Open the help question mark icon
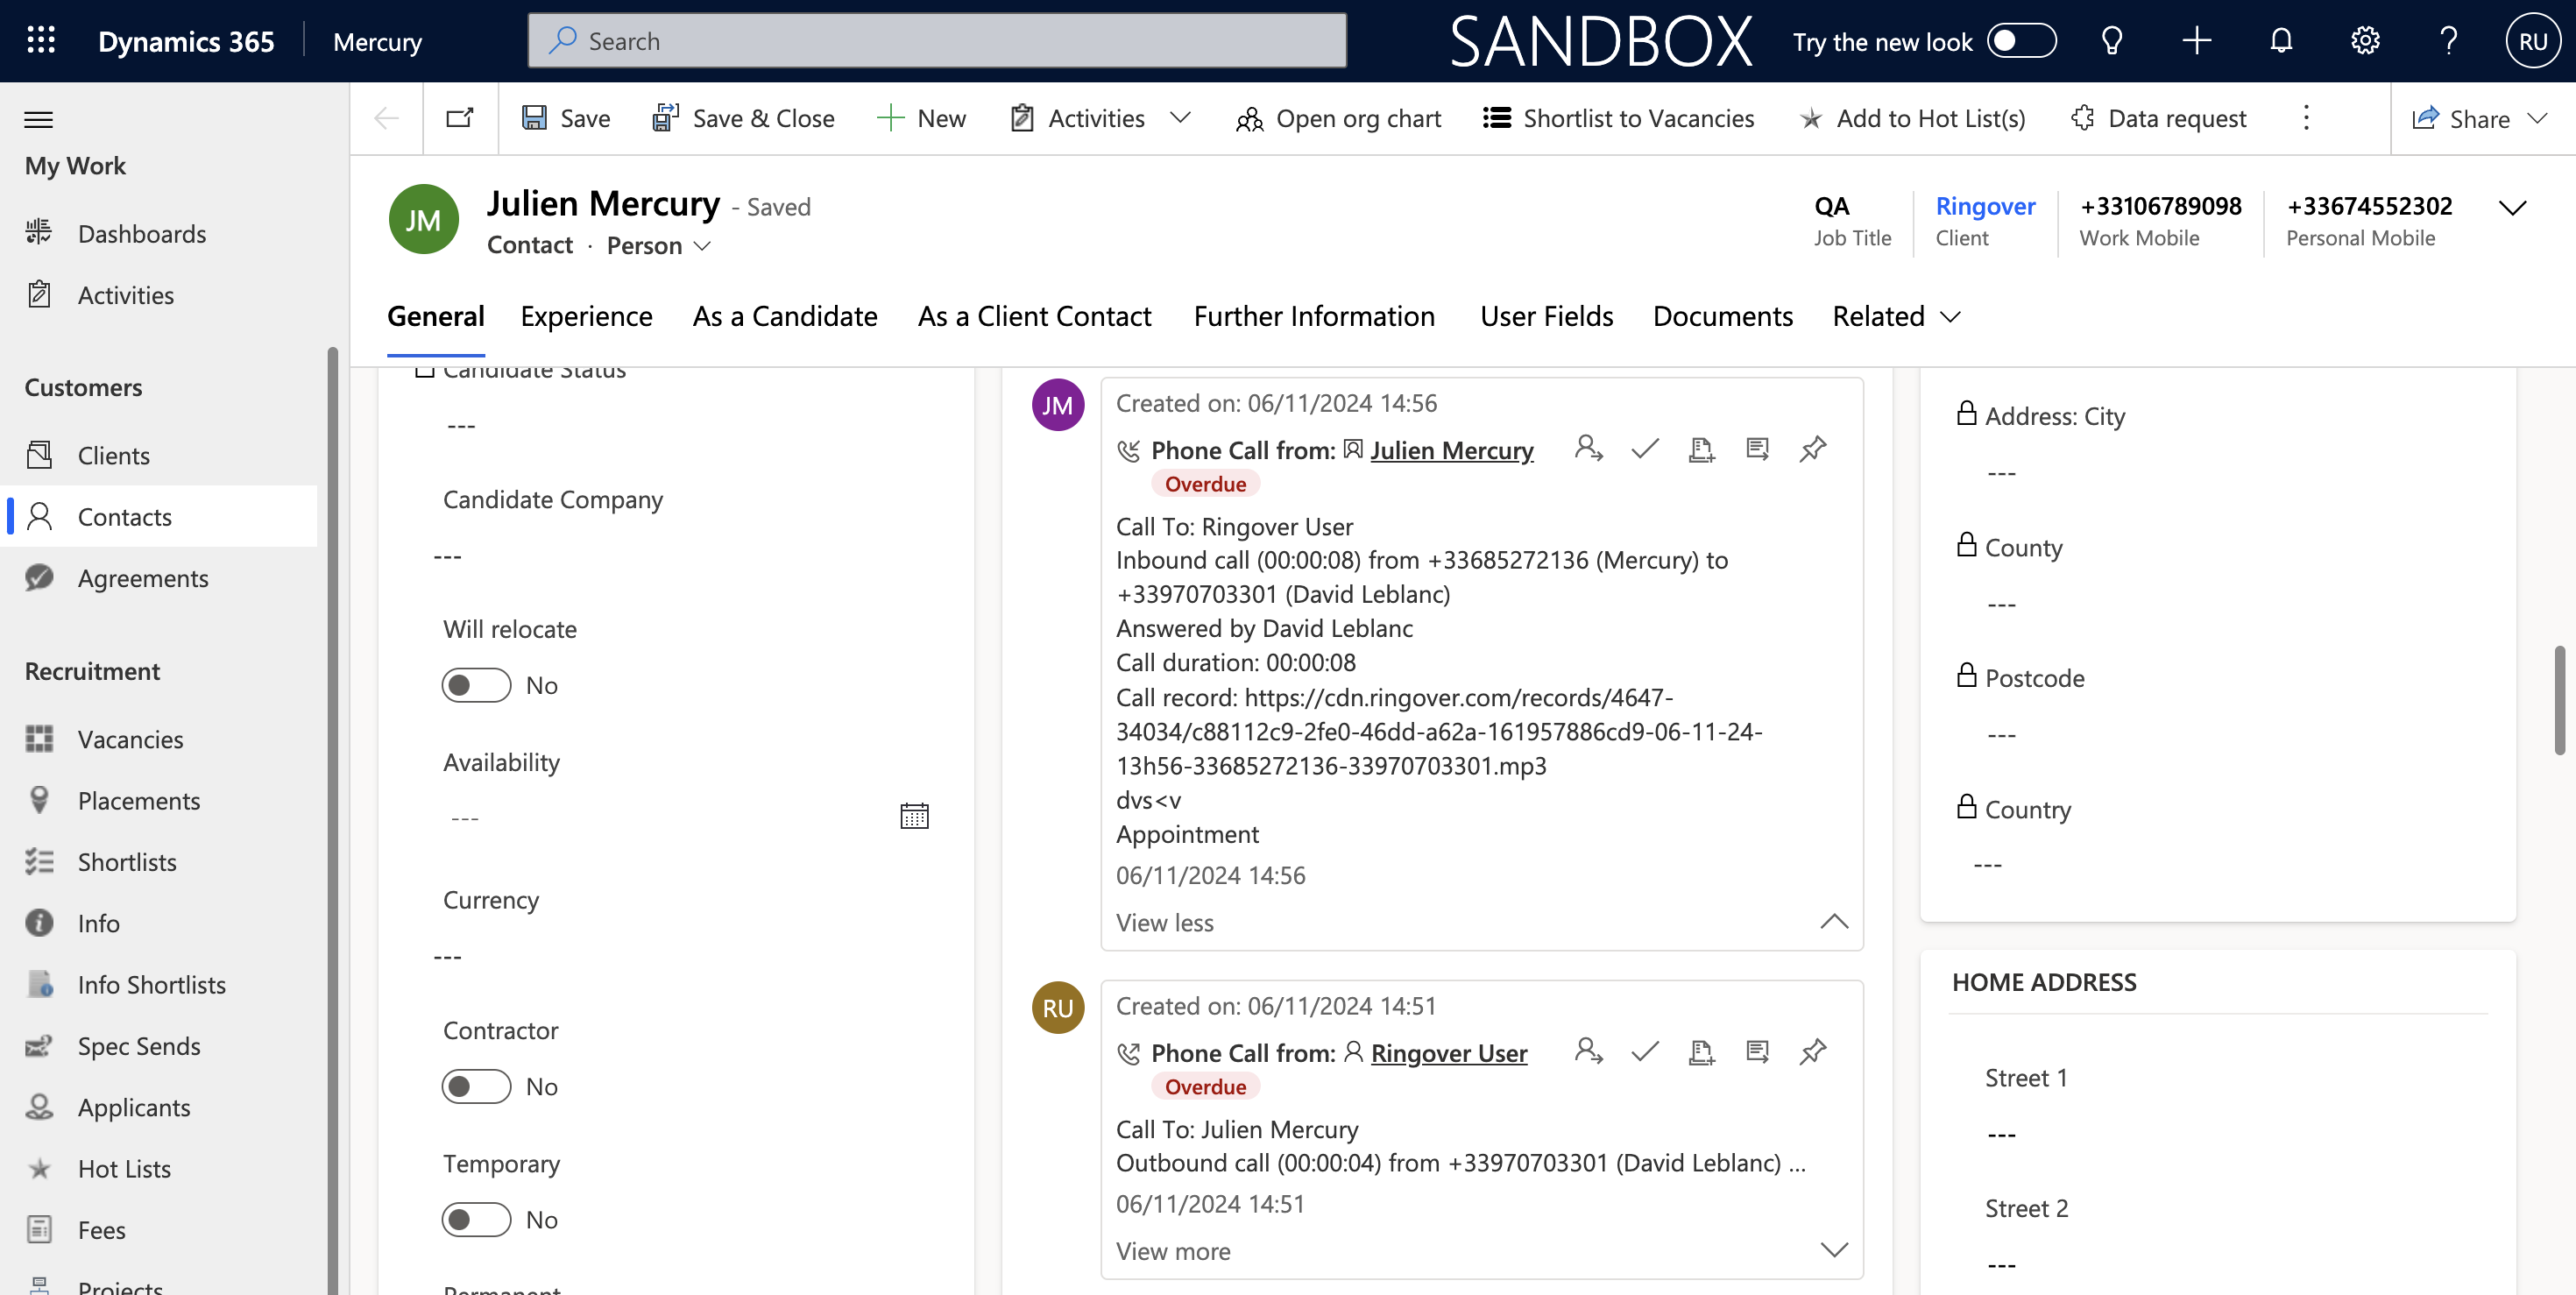 [2449, 41]
